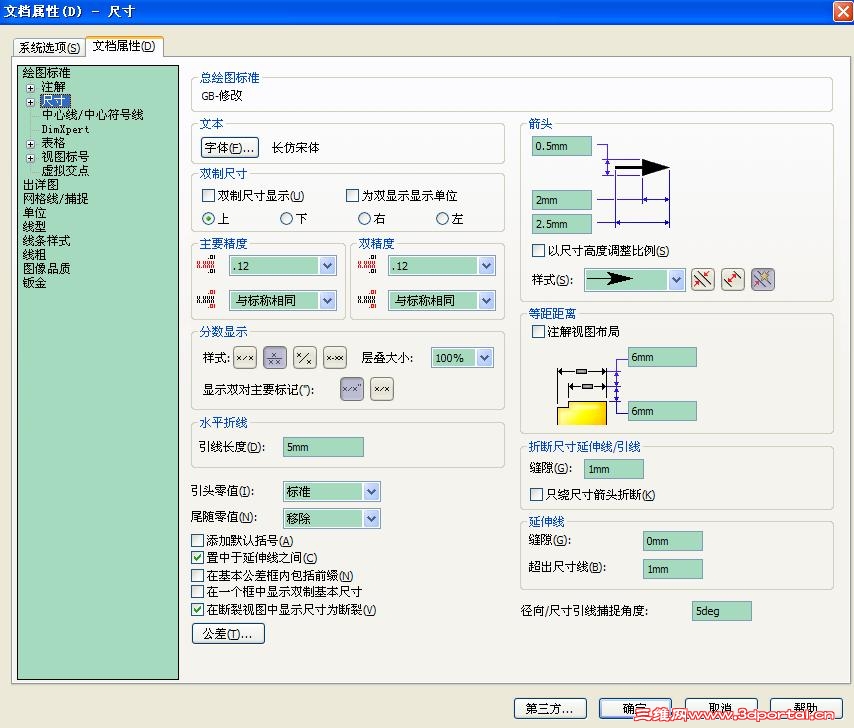Edit 超出尺寸线 1mm field
The height and width of the screenshot is (728, 854).
673,569
